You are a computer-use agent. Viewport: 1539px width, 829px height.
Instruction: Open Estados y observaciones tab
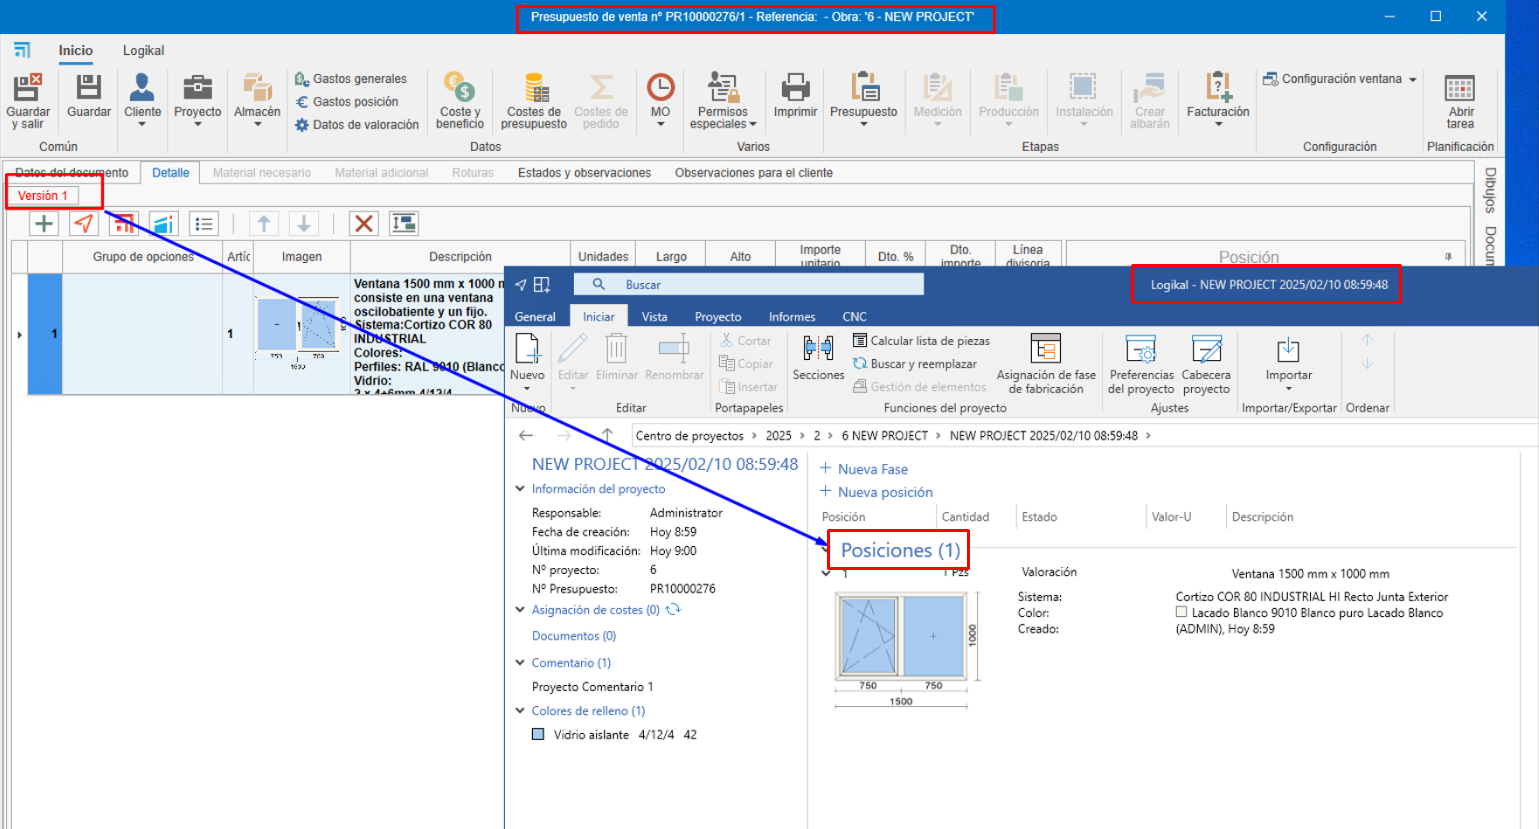click(584, 173)
